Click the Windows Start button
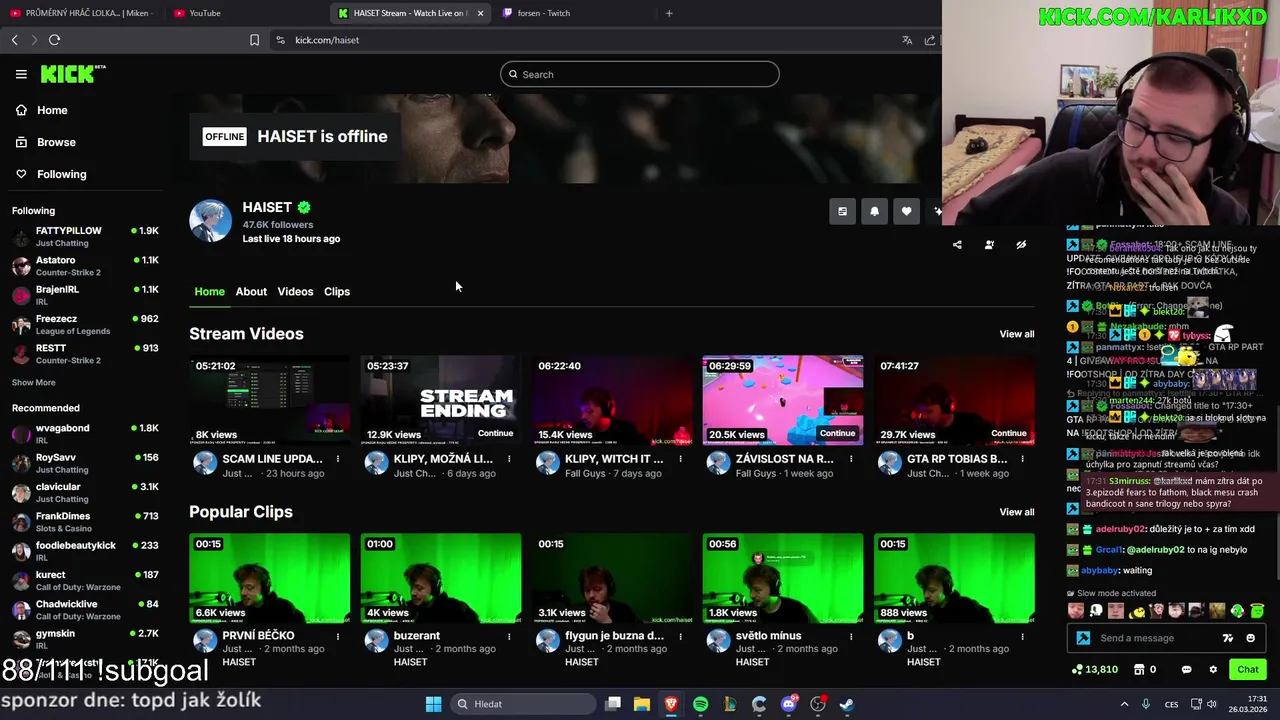1280x720 pixels. (x=433, y=704)
